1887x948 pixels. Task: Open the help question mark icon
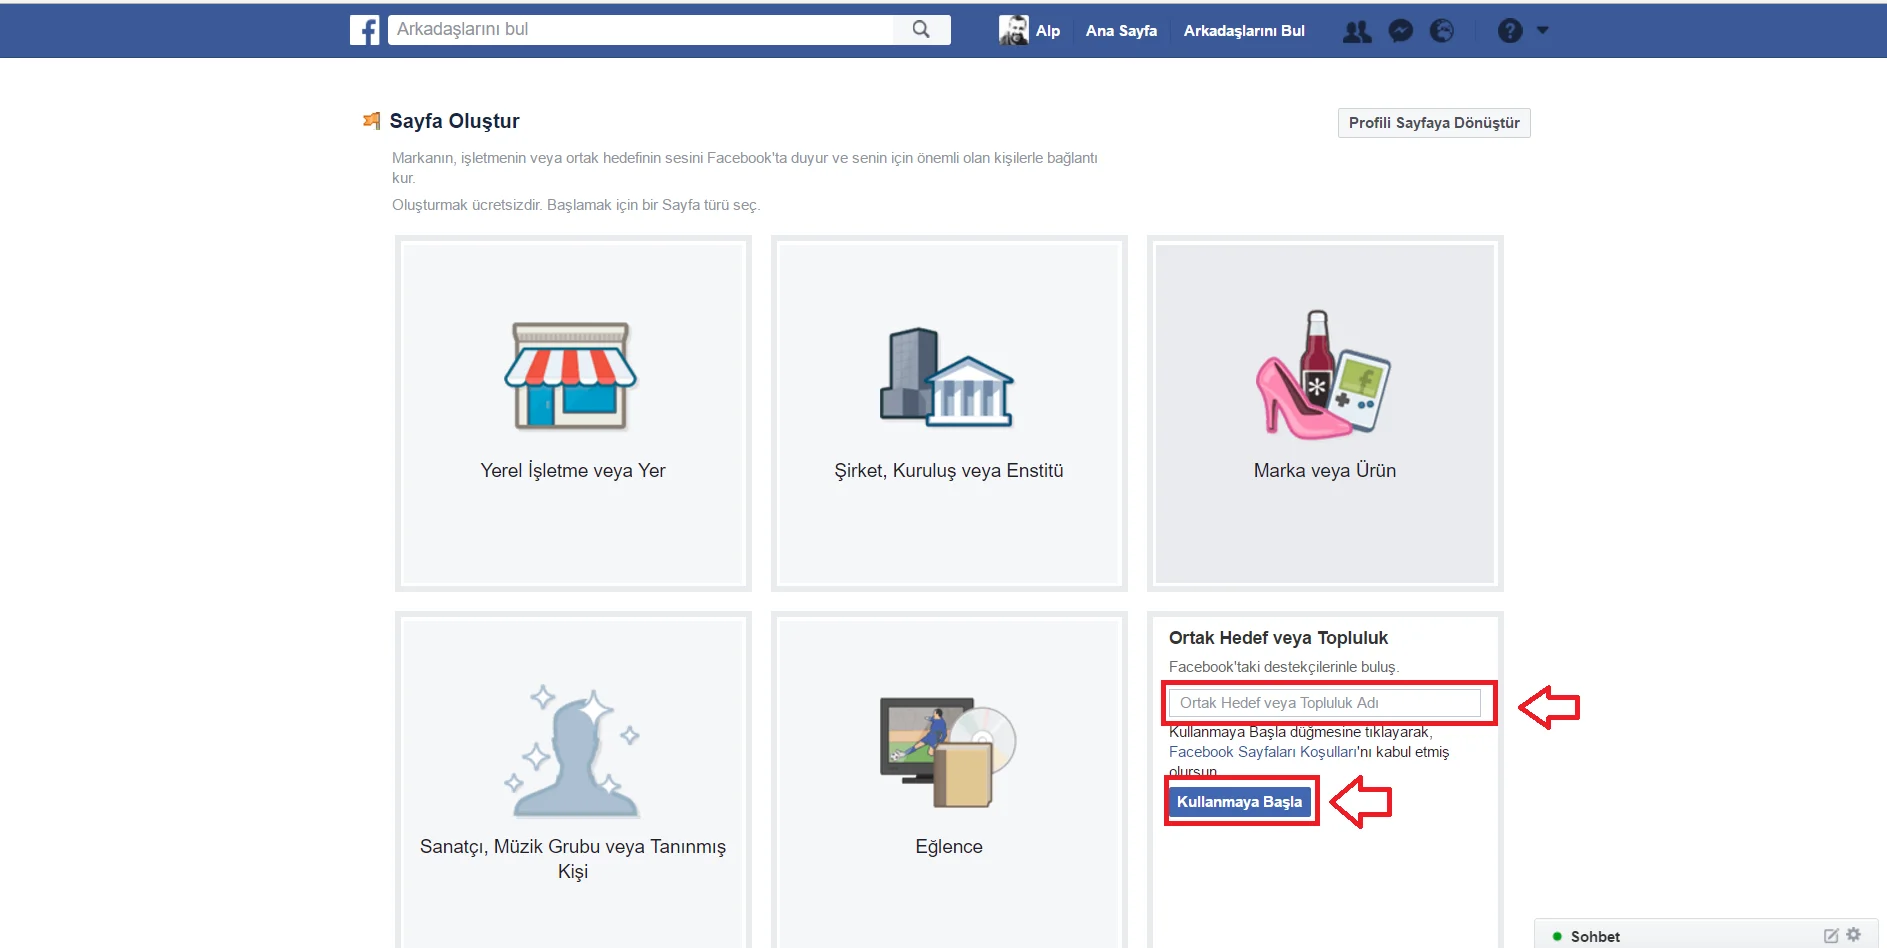1509,31
